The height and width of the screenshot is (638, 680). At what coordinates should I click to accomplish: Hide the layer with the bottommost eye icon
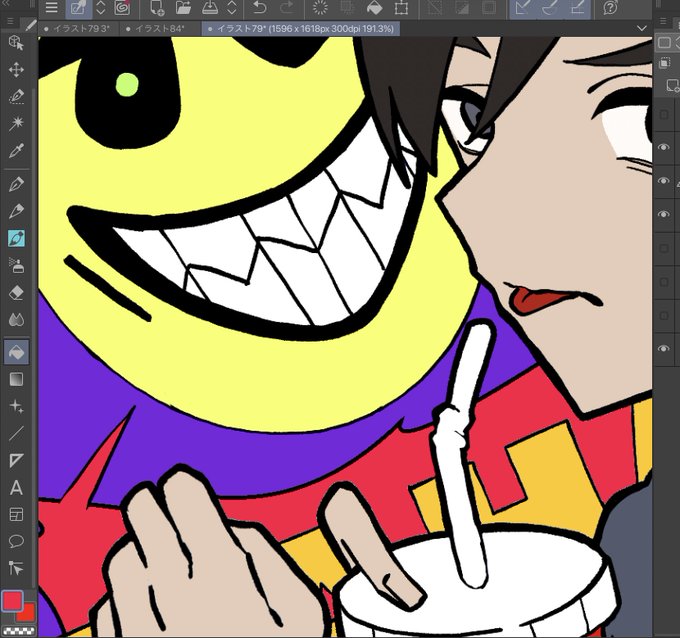click(x=664, y=349)
